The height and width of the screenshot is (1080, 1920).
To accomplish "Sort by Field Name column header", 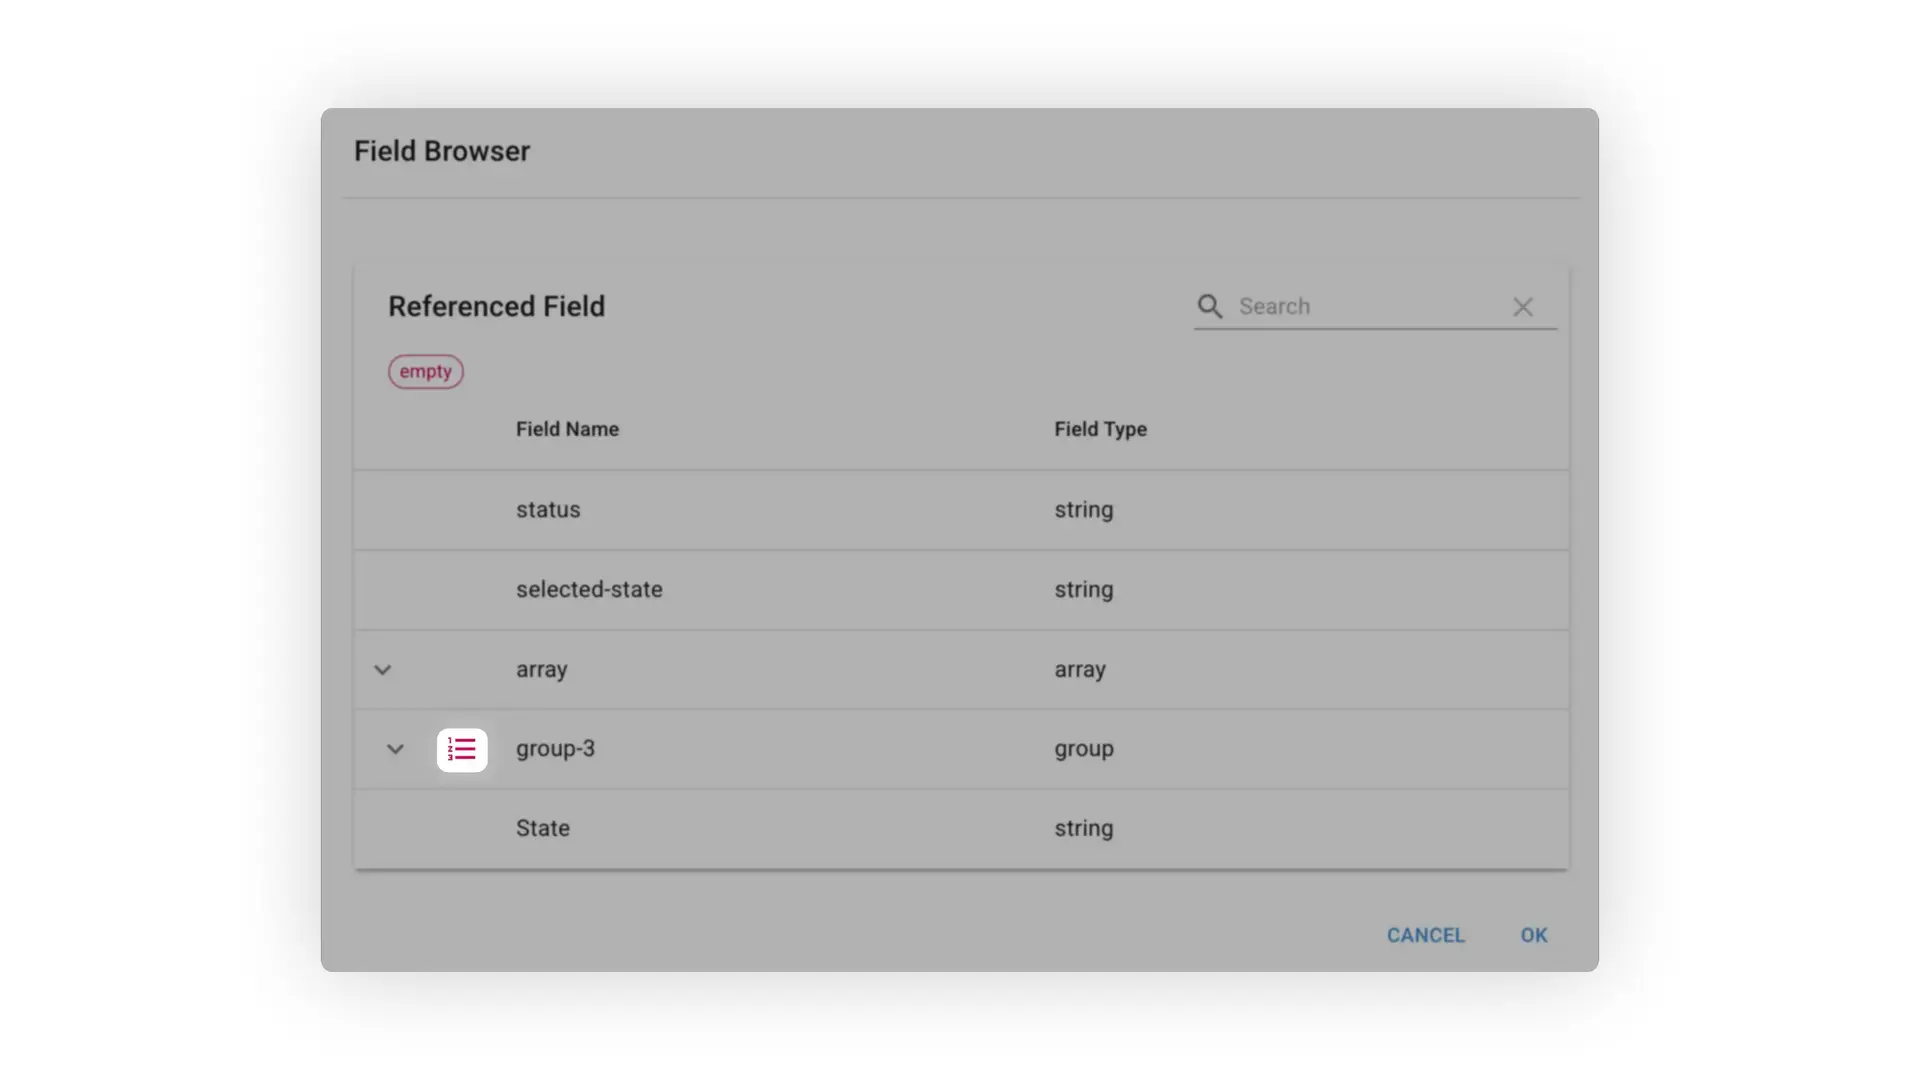I will pos(567,429).
